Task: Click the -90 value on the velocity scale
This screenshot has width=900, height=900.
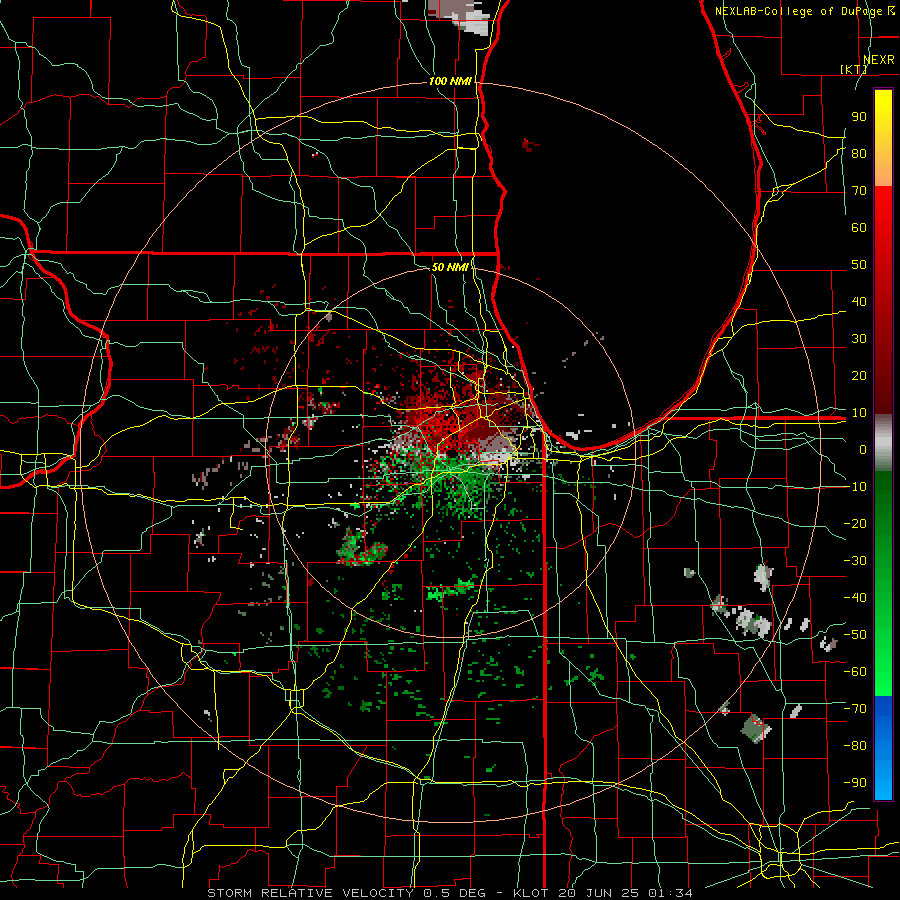Action: coord(855,783)
